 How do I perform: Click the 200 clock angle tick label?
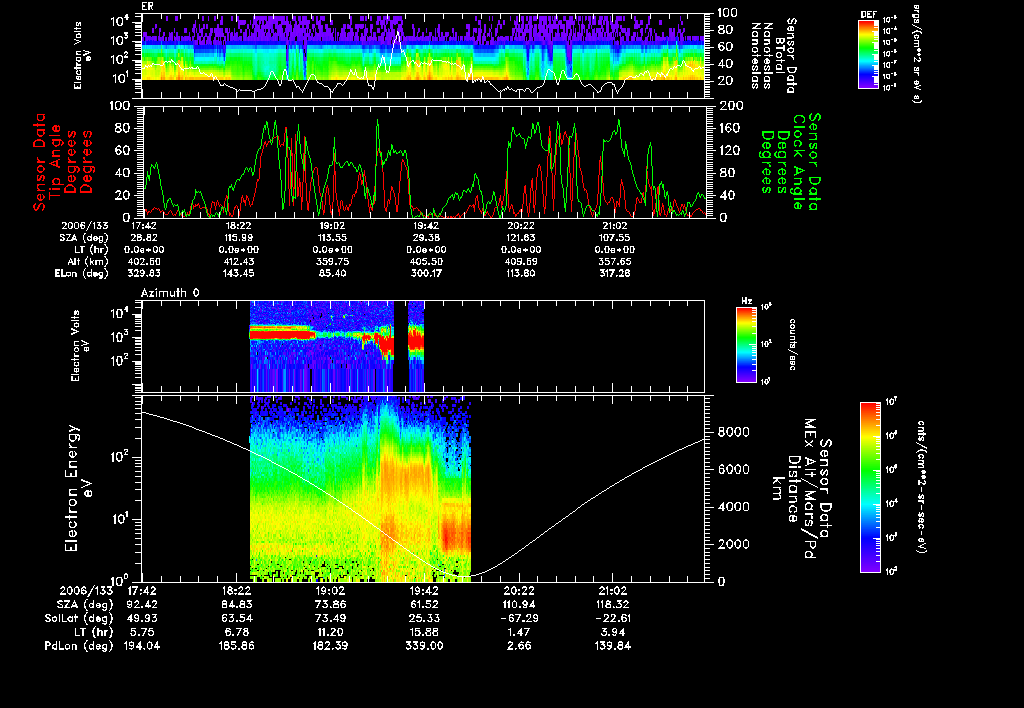tap(730, 106)
